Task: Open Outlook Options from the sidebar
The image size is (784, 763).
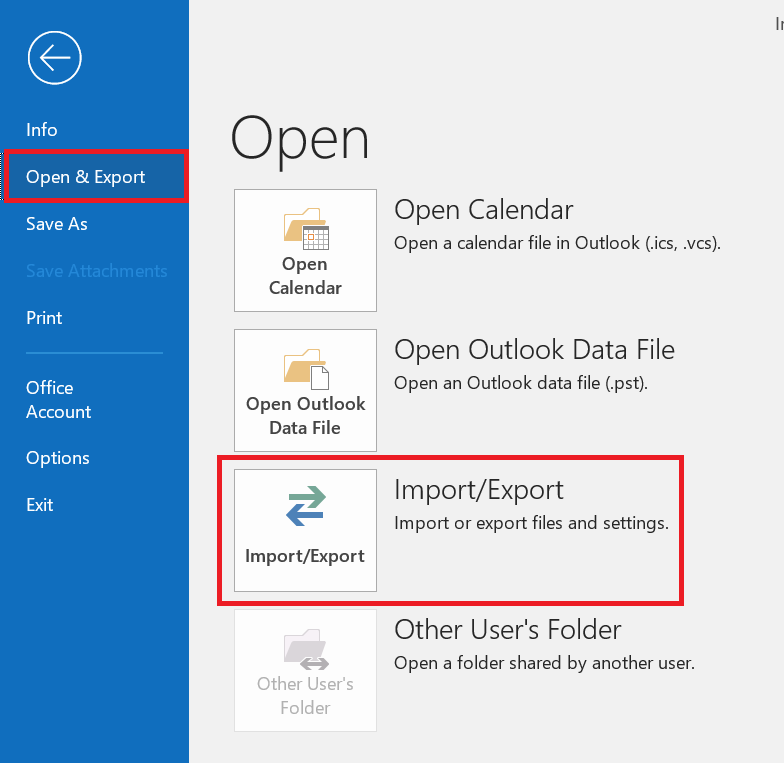Action: [58, 458]
